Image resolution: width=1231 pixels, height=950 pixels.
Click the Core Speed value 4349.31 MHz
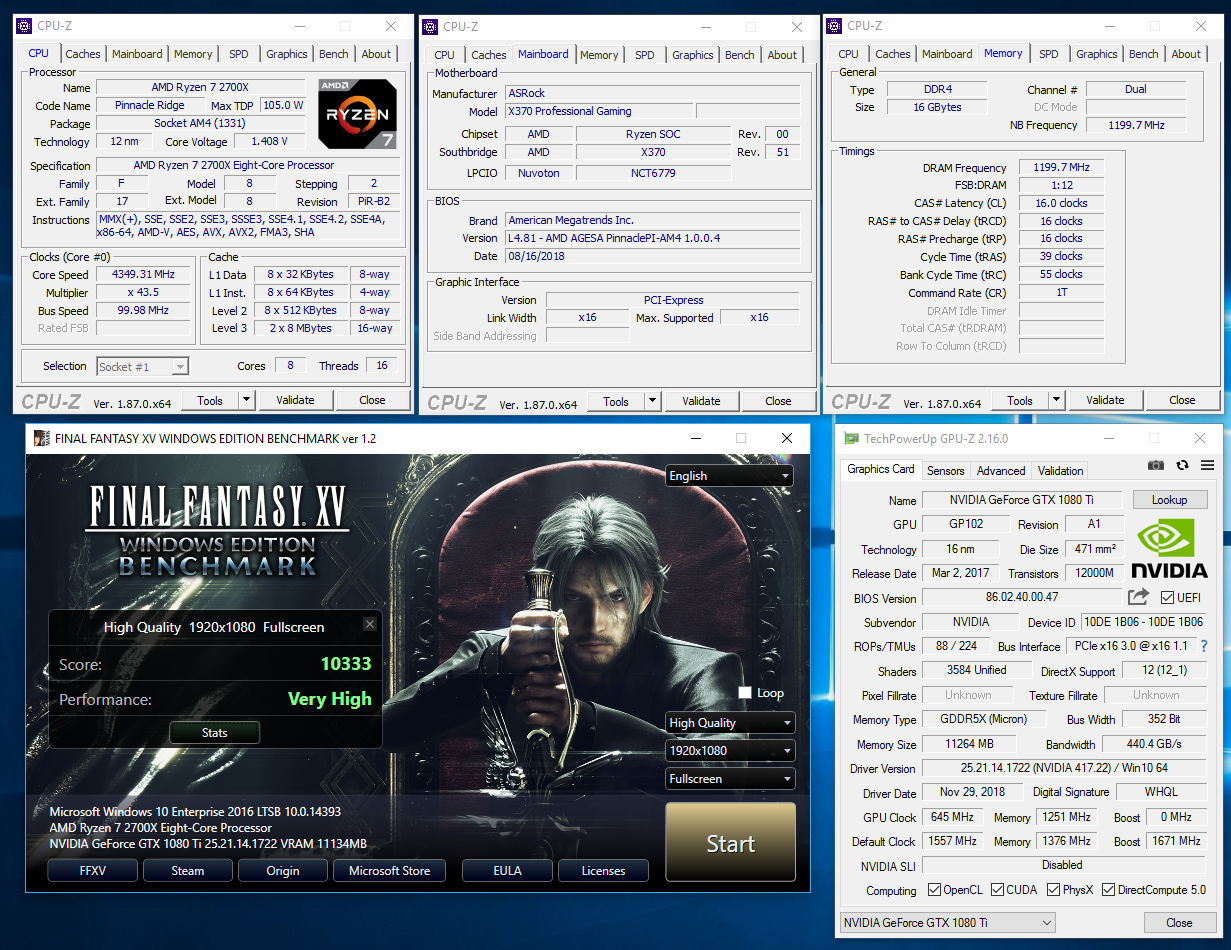tap(145, 275)
